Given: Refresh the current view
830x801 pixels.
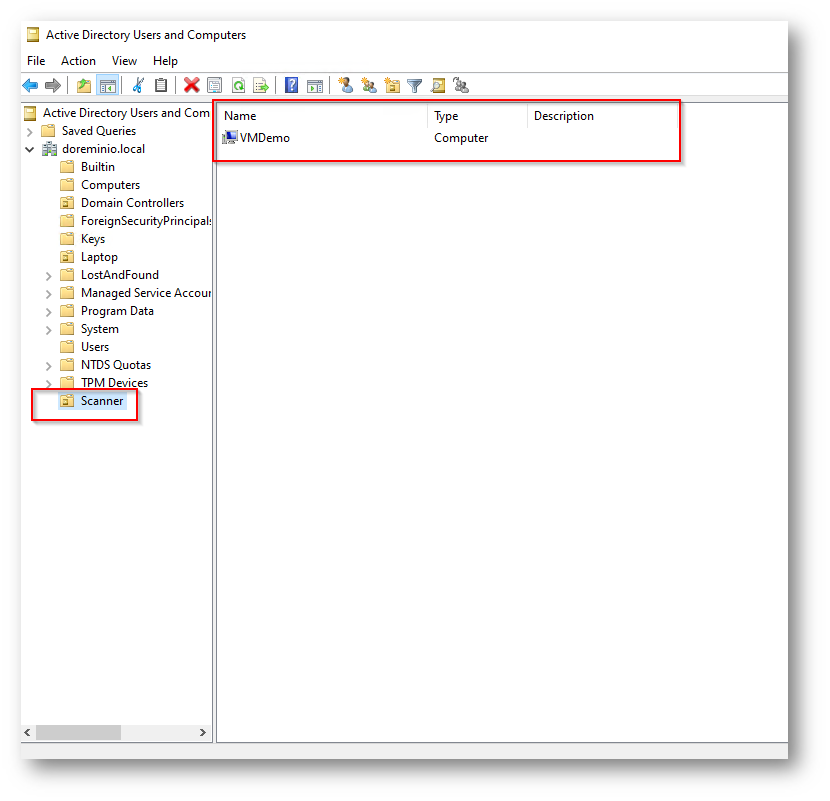Looking at the screenshot, I should coord(239,85).
